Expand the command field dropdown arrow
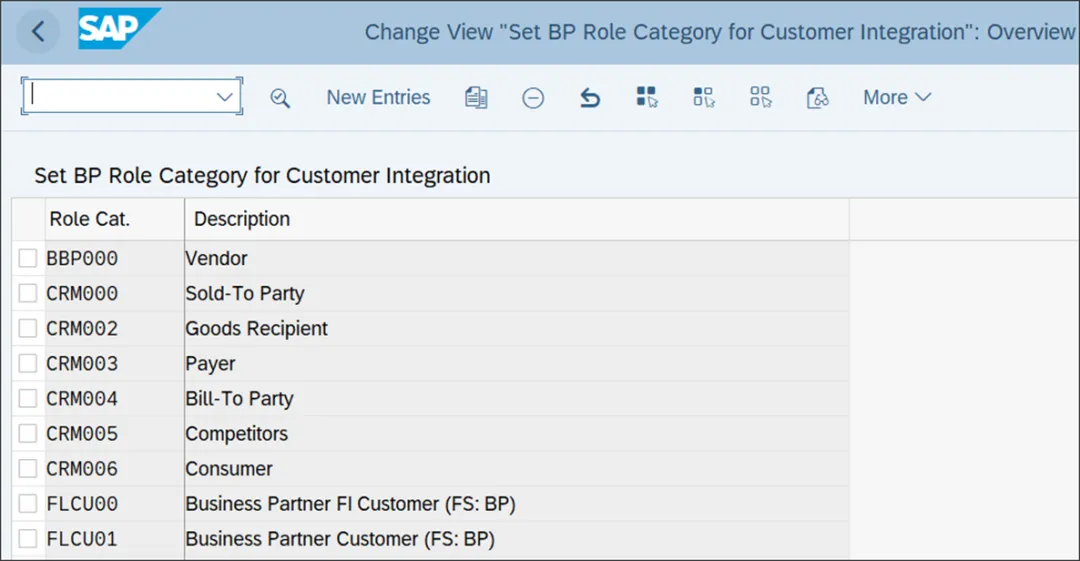Screen dimensions: 1080x561 pyautogui.click(x=225, y=97)
